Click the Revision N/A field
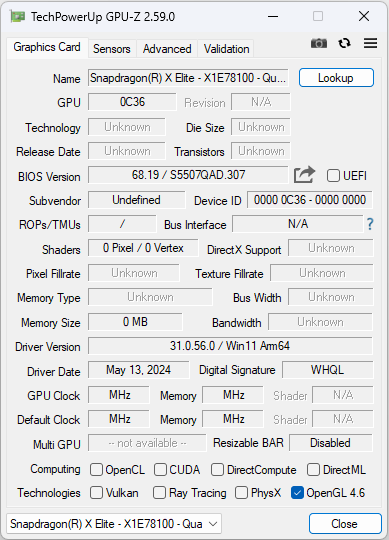The image size is (389, 540). pyautogui.click(x=261, y=102)
